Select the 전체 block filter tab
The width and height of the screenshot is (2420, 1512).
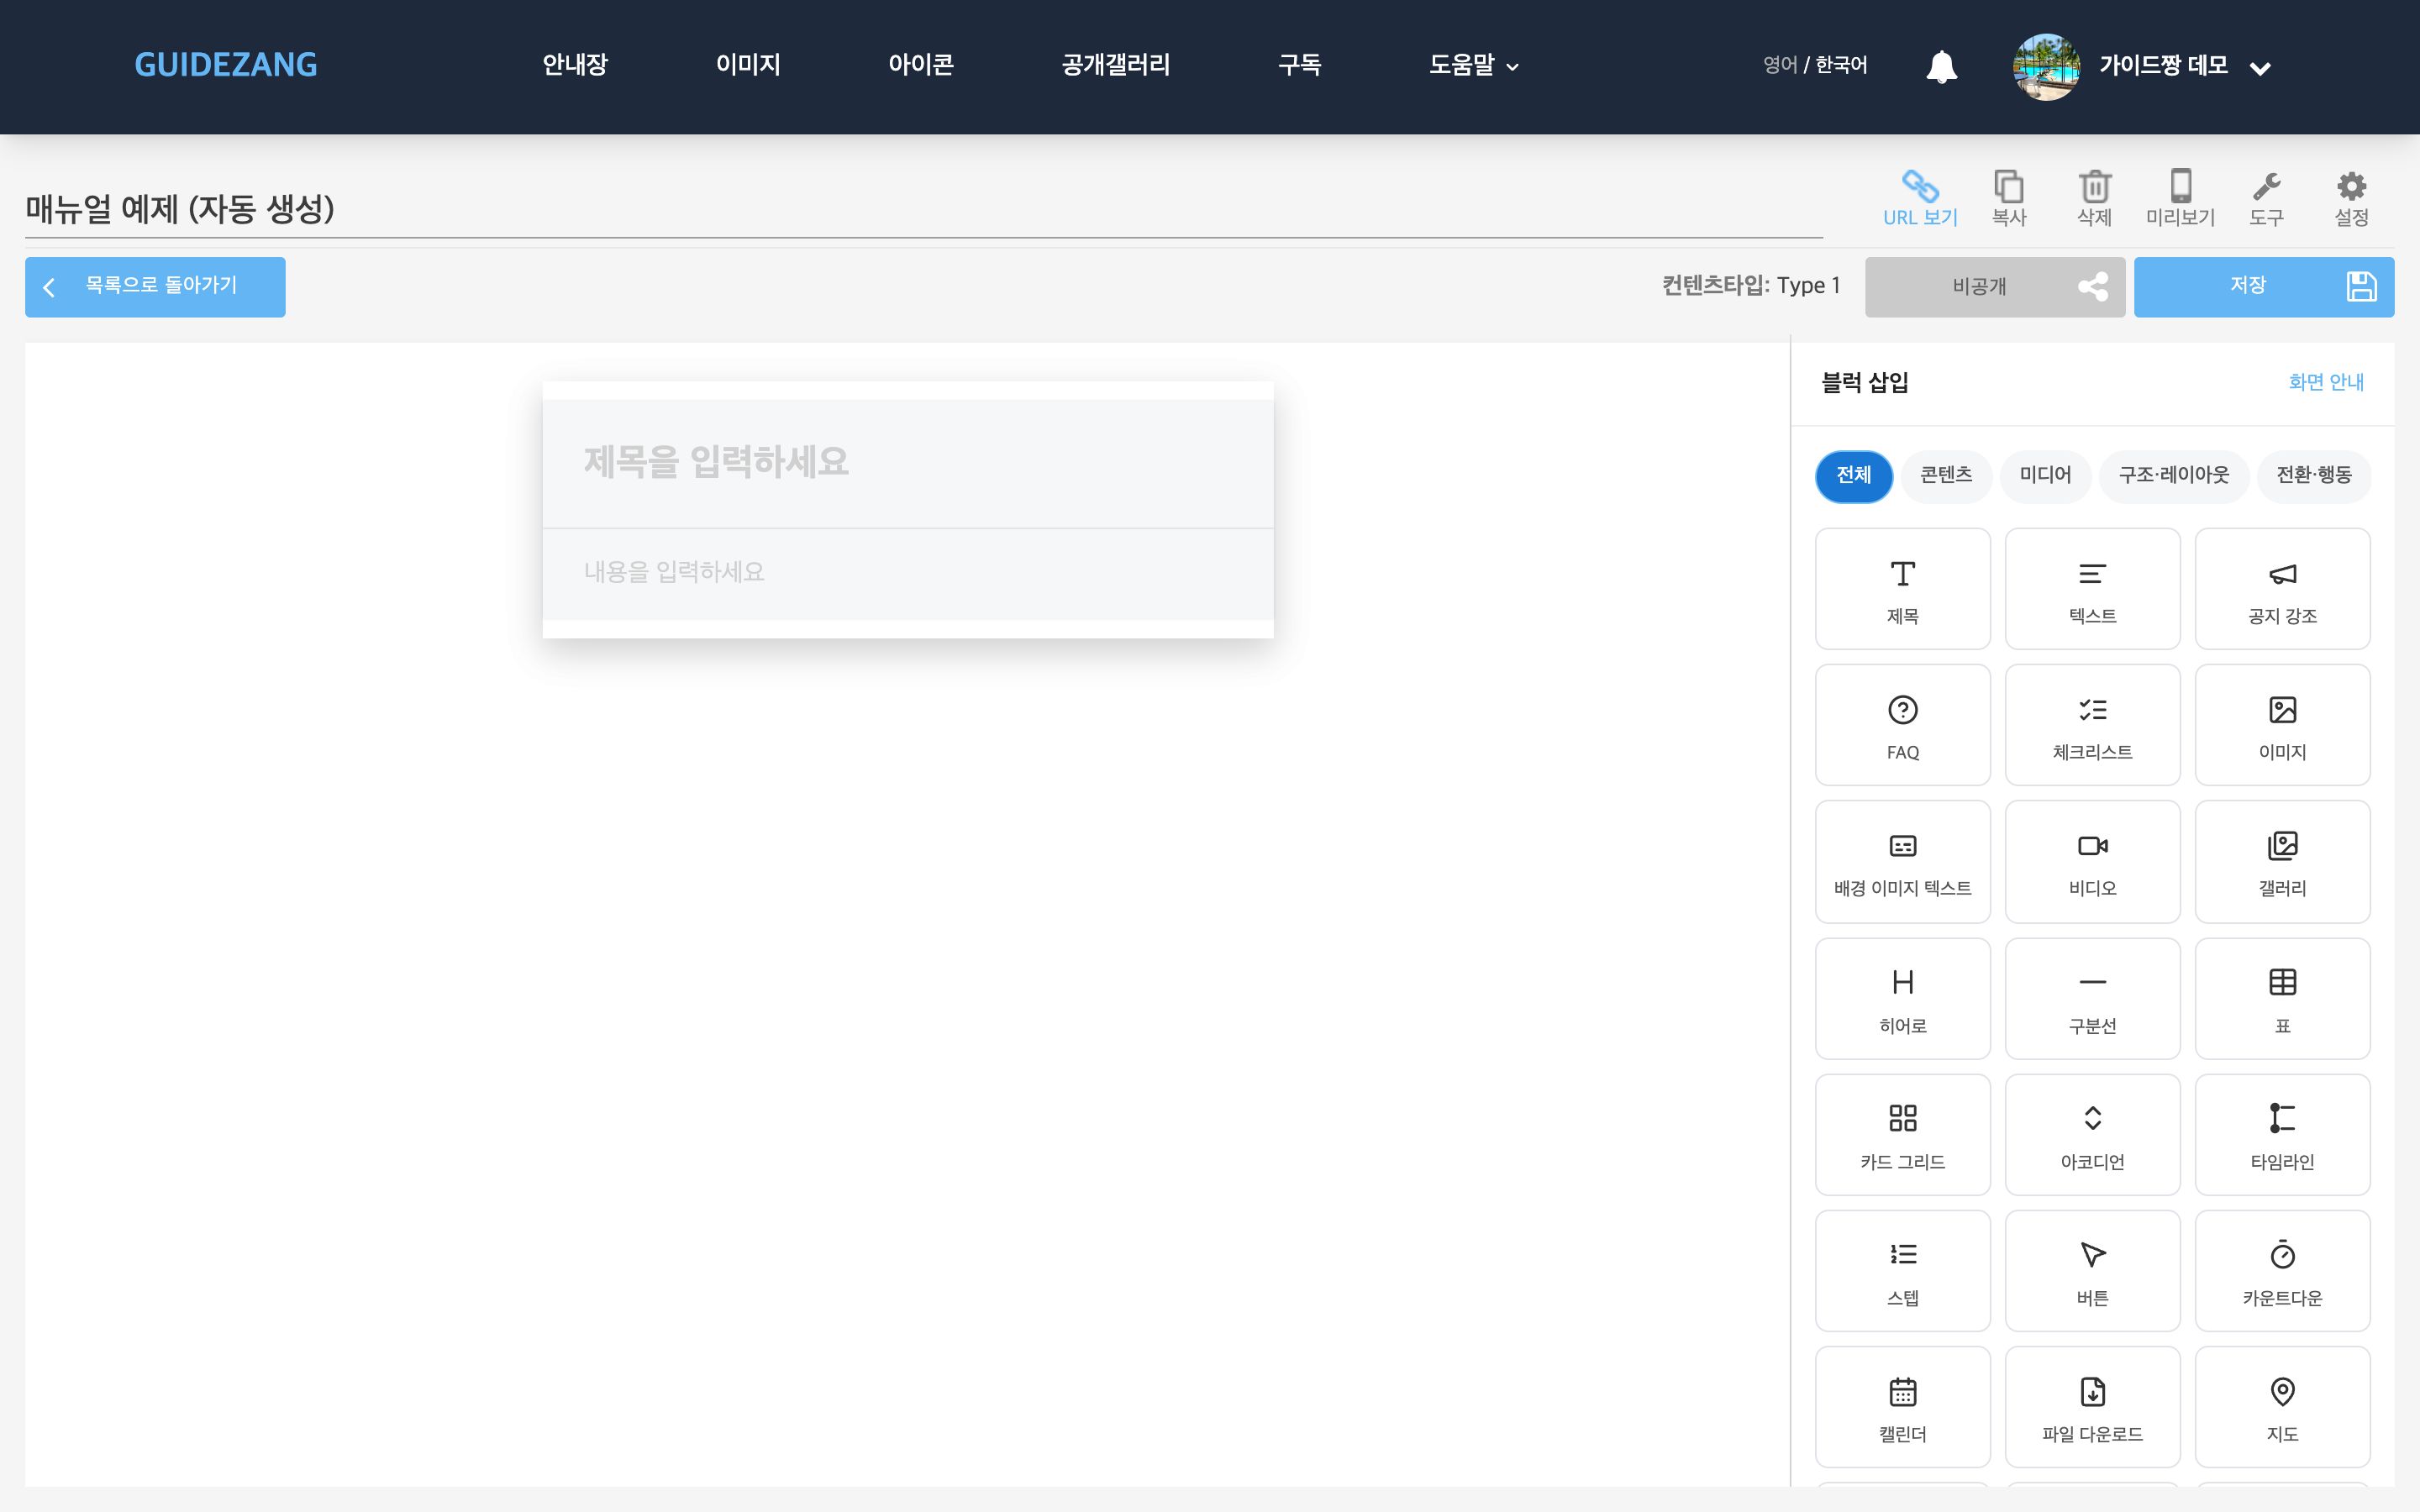[x=1853, y=475]
